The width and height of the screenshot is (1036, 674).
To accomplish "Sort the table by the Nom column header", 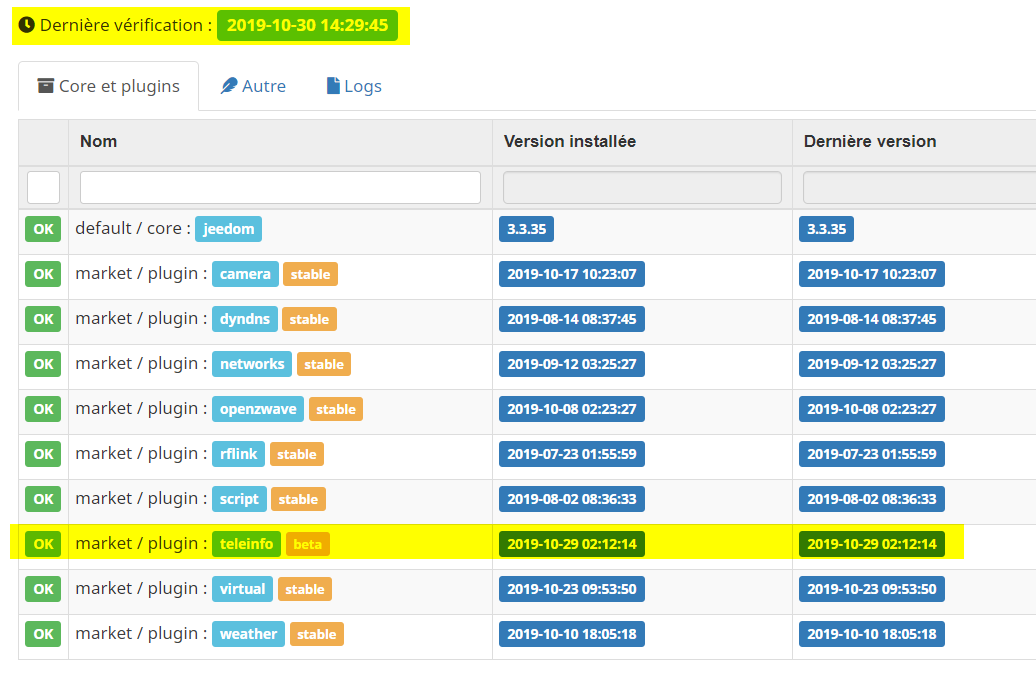I will [x=98, y=141].
